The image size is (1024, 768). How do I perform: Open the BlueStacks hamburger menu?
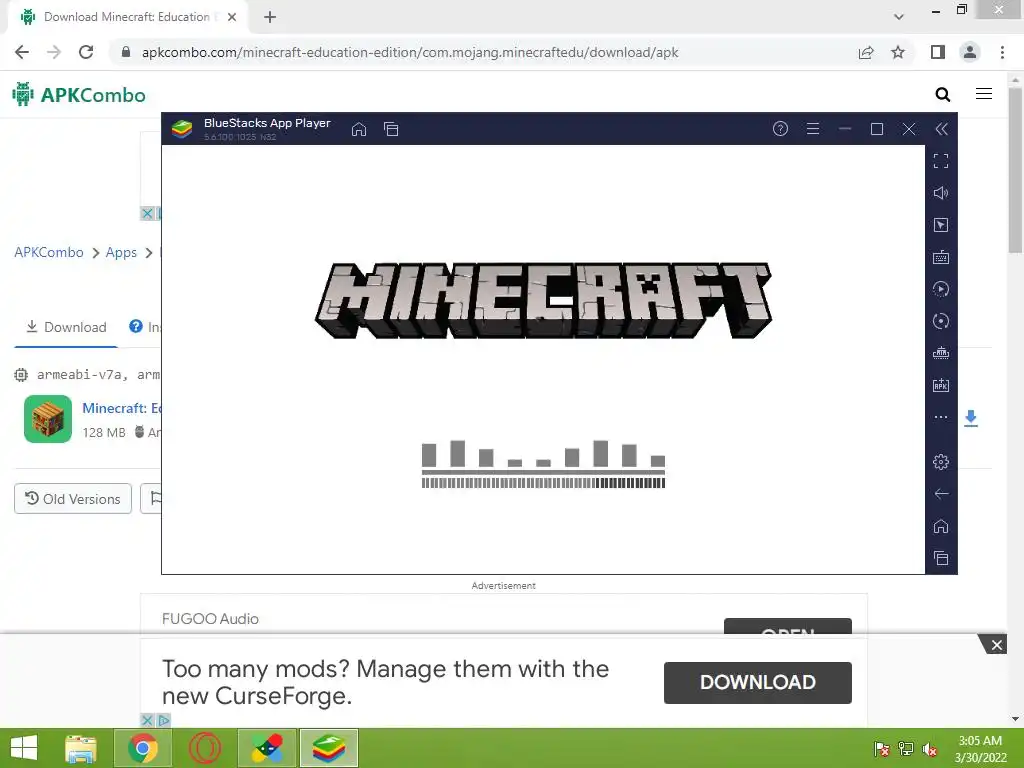(812, 129)
